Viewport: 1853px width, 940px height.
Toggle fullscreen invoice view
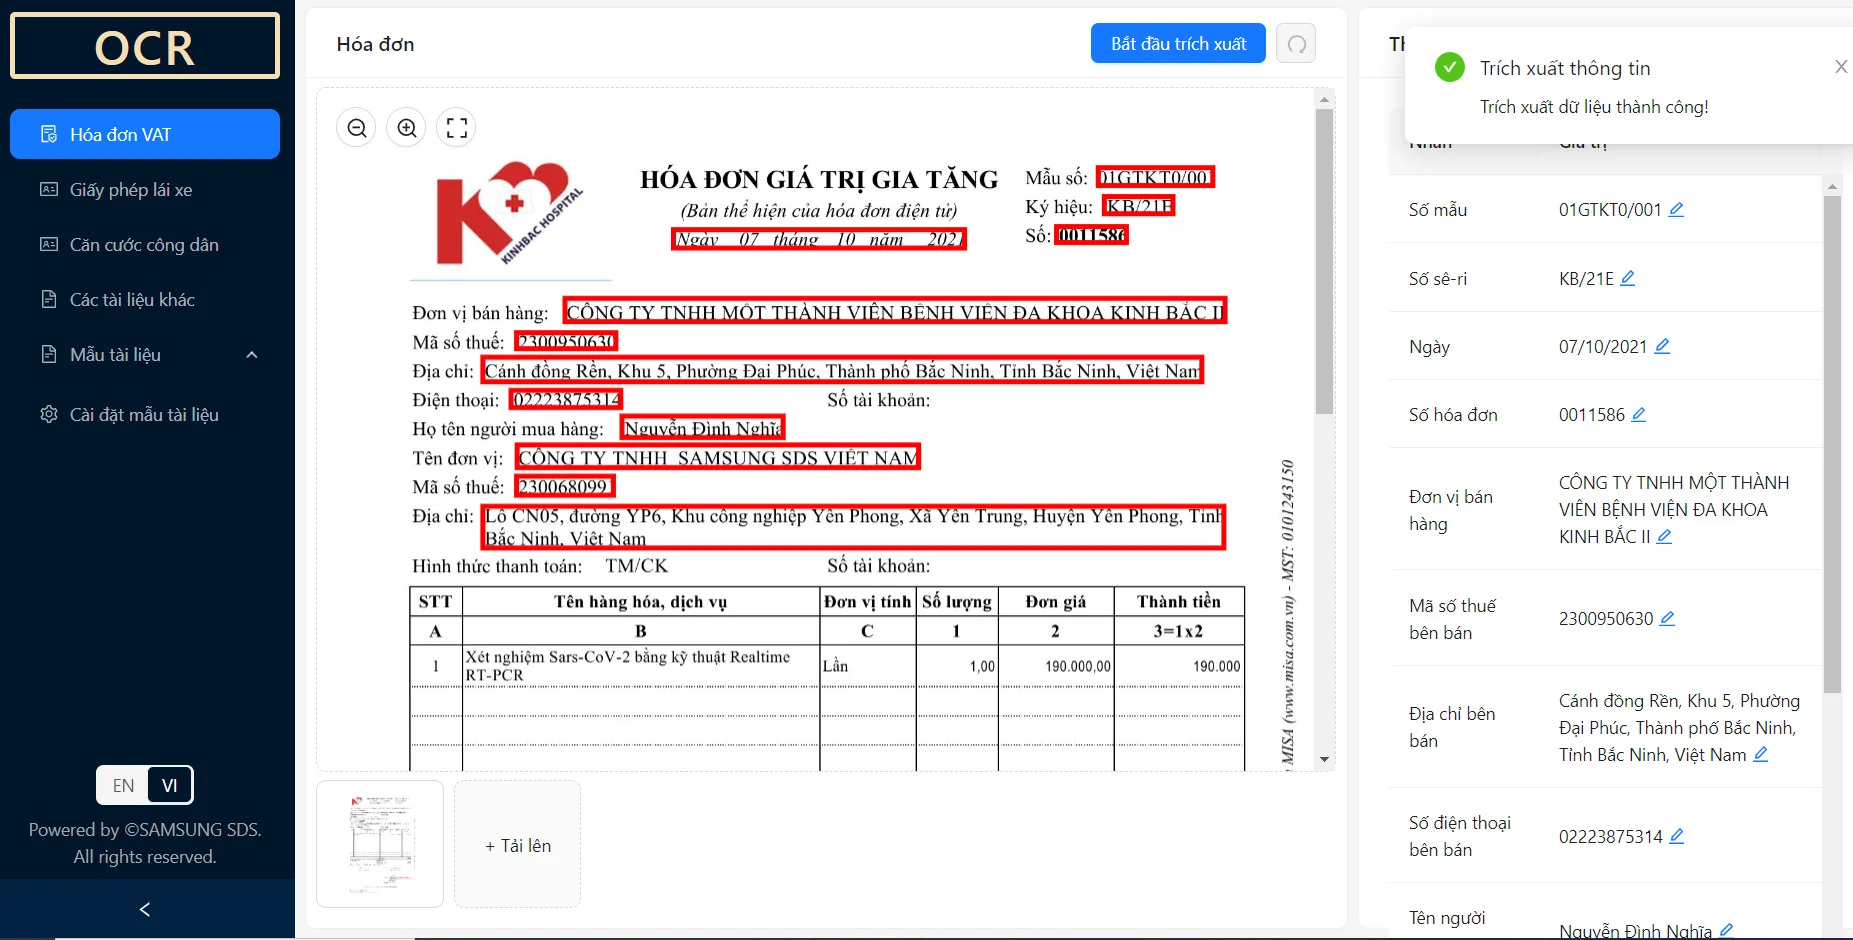[x=457, y=128]
